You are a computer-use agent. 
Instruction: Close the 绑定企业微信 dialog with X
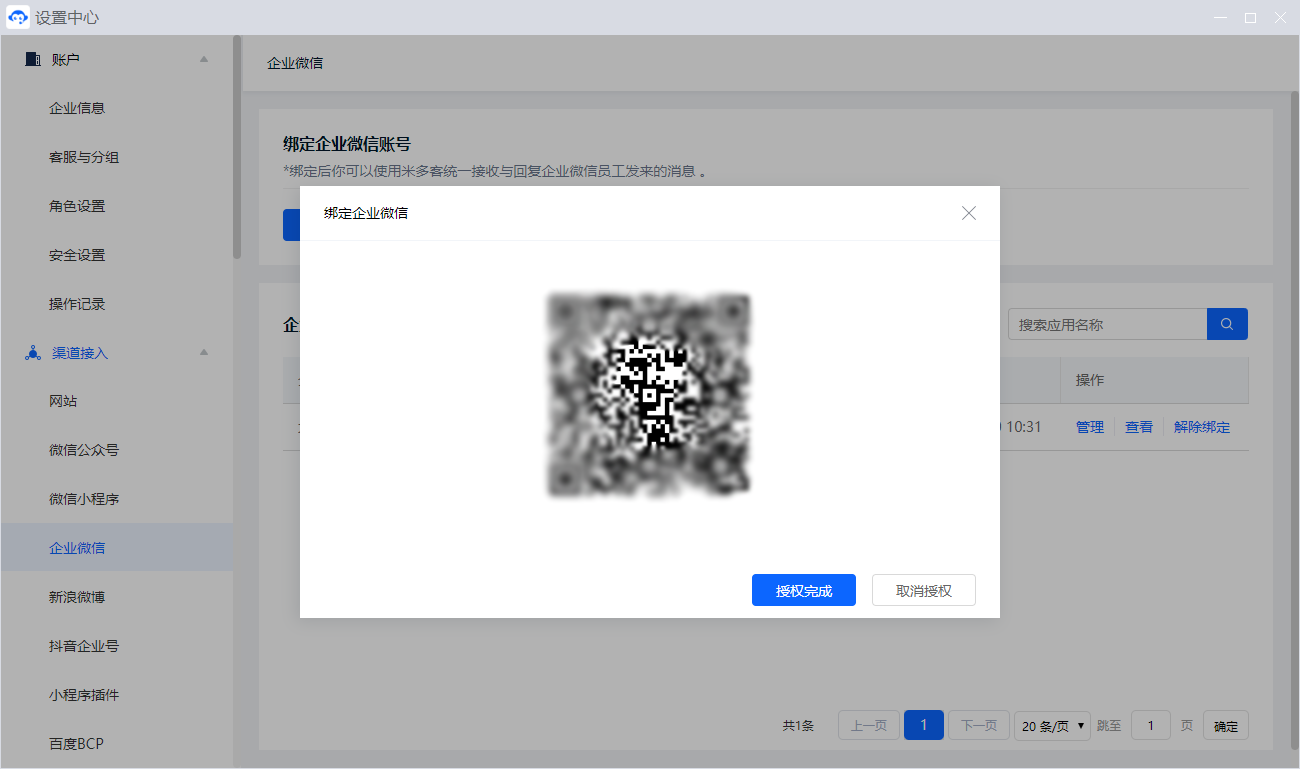coord(968,213)
